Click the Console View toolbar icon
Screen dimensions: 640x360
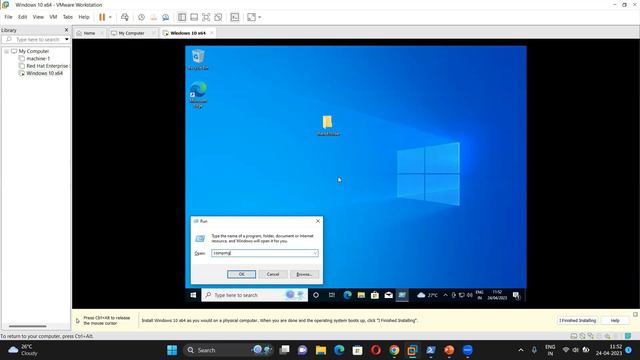pos(235,17)
